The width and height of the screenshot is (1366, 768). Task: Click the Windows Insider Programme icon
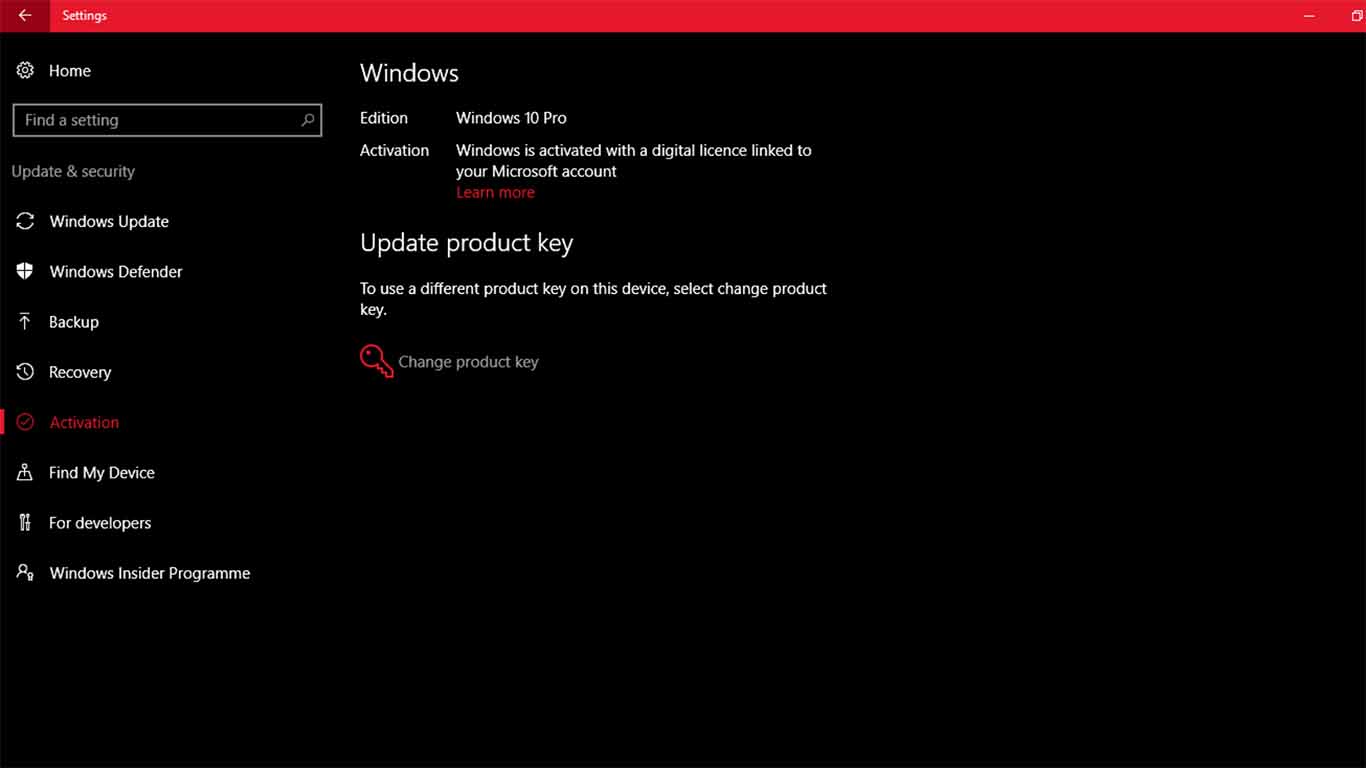click(25, 572)
